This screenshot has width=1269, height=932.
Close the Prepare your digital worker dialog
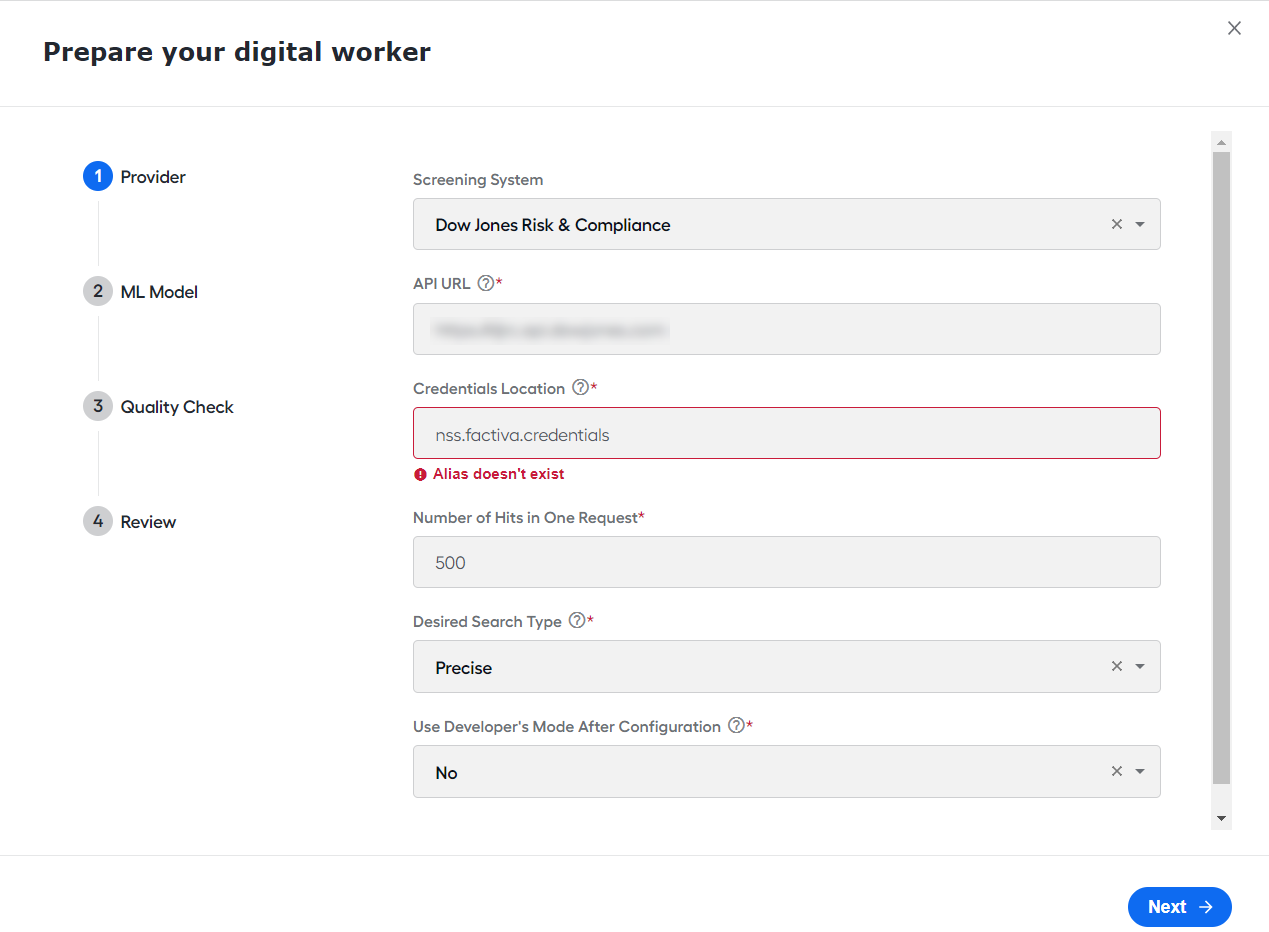pyautogui.click(x=1234, y=29)
